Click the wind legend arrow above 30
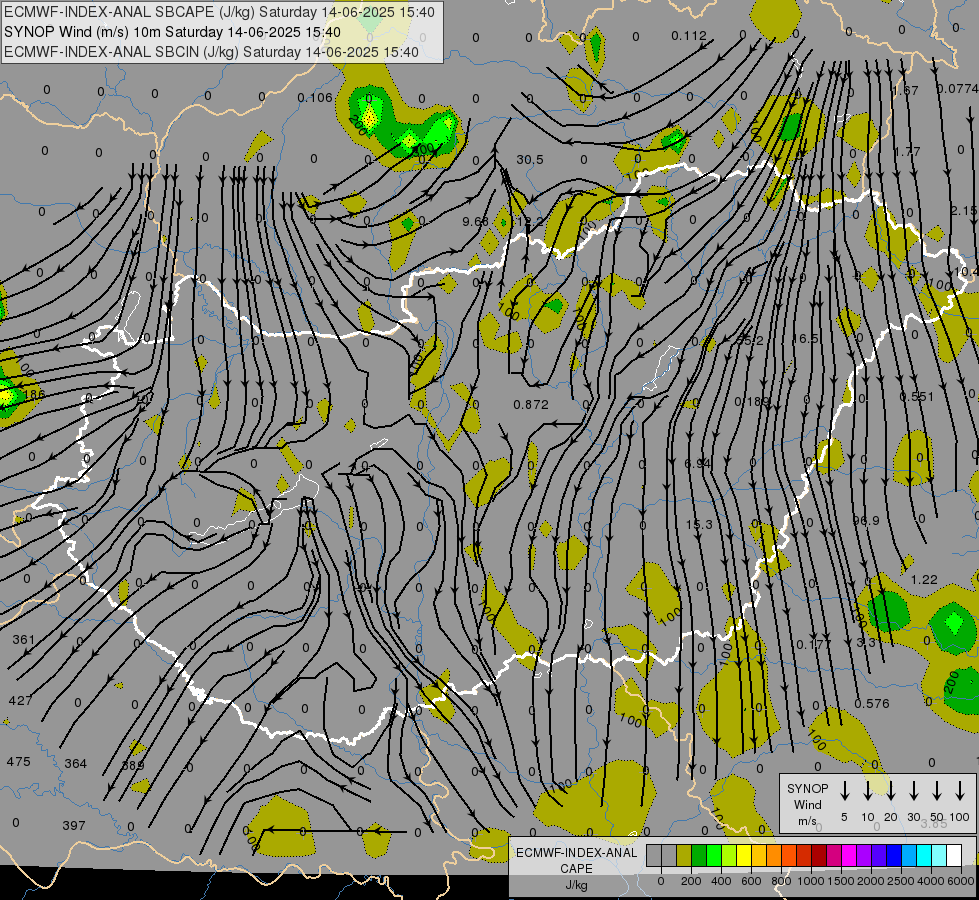 click(913, 791)
